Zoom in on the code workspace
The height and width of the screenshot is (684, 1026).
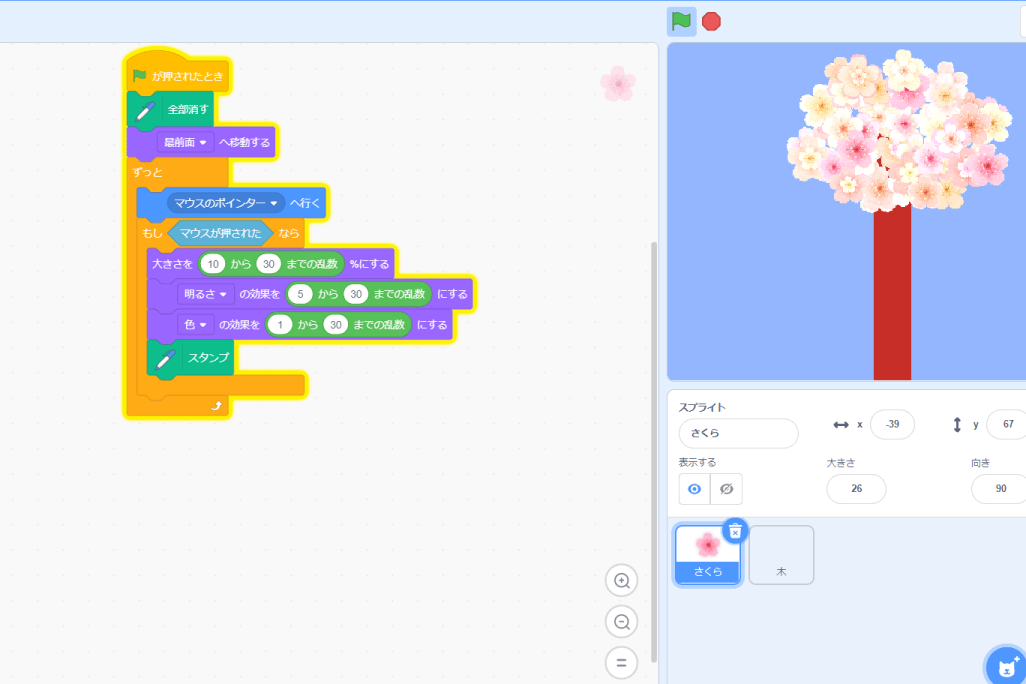pyautogui.click(x=621, y=580)
